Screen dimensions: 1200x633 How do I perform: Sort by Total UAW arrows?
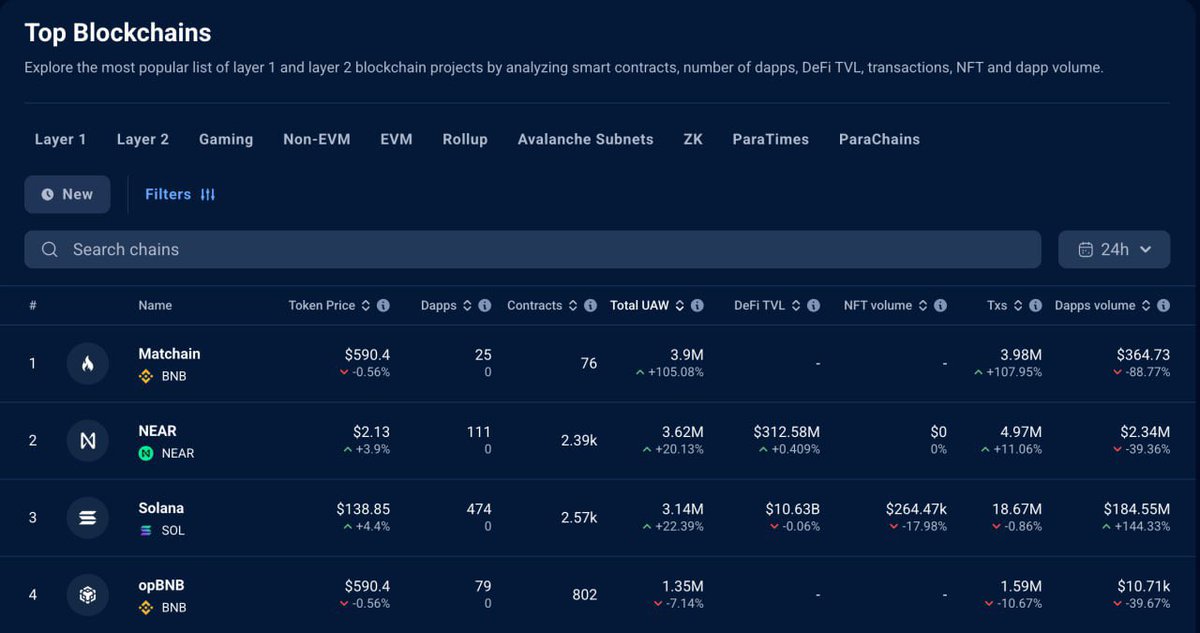point(680,306)
